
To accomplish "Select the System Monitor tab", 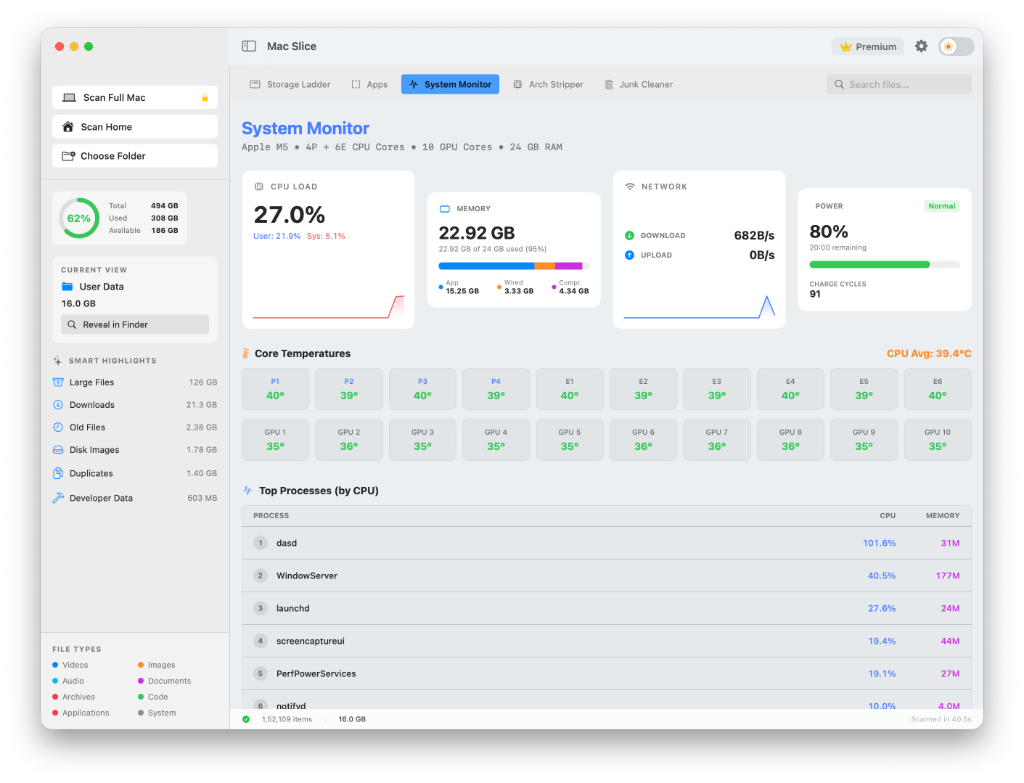I will coord(450,84).
